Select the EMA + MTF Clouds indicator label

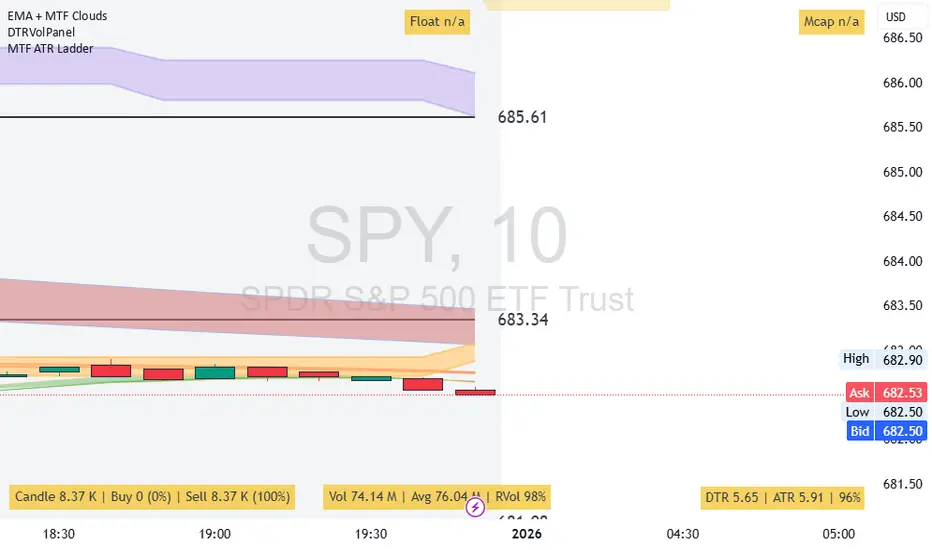pos(57,16)
